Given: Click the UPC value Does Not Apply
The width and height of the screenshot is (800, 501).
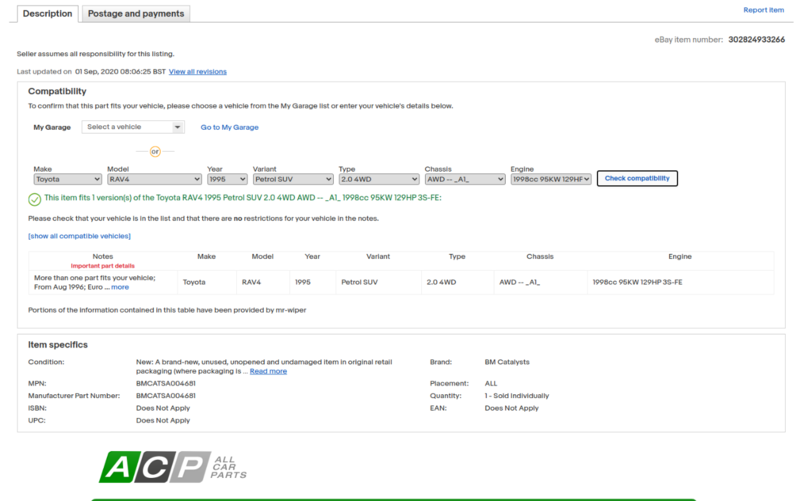Looking at the screenshot, I should 163,420.
